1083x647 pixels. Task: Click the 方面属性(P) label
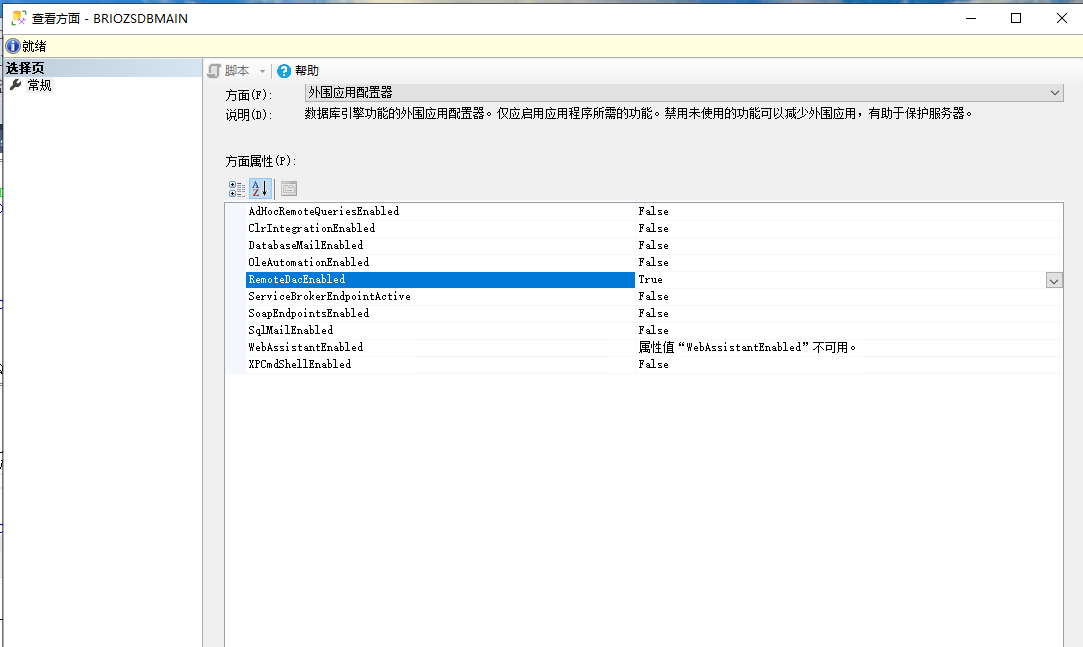[x=261, y=161]
